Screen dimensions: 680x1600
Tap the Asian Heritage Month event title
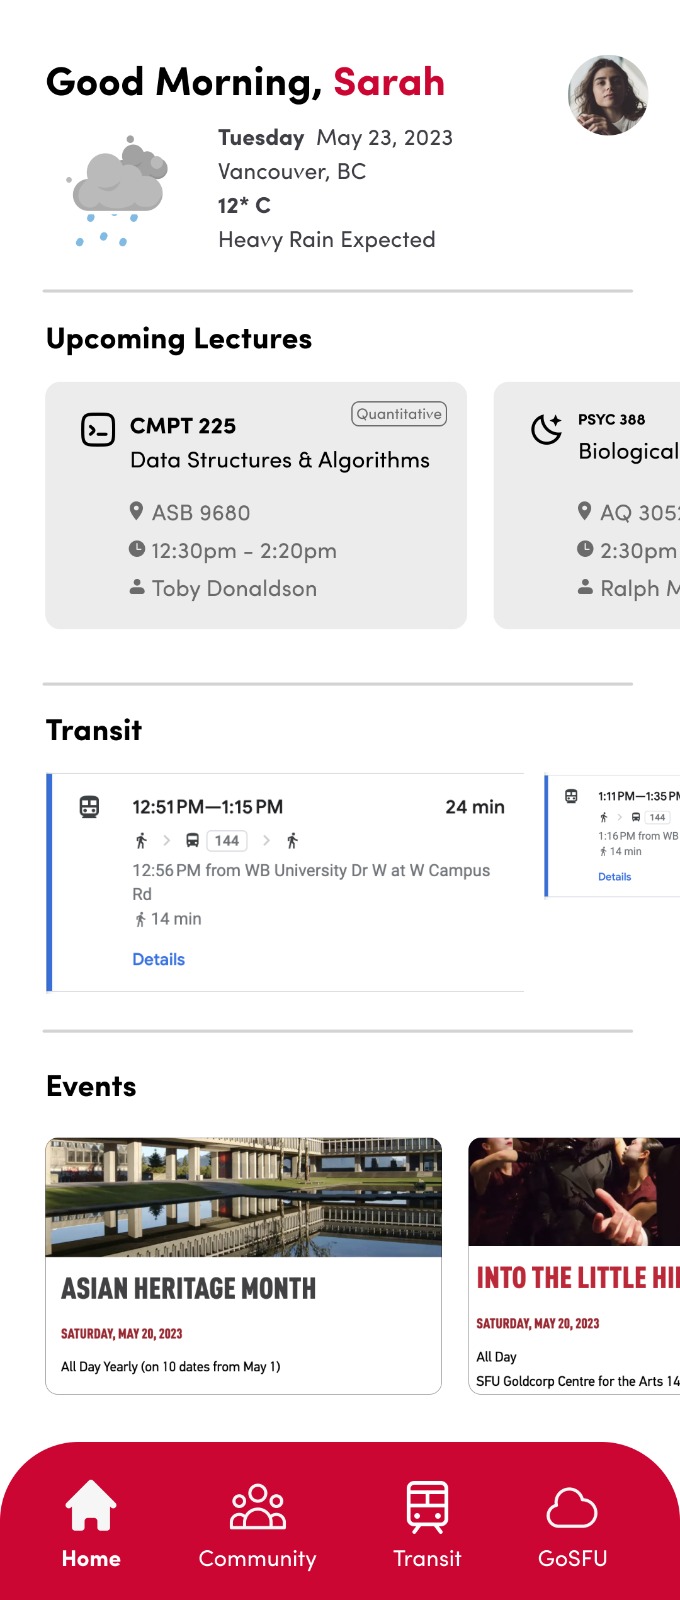[189, 1289]
